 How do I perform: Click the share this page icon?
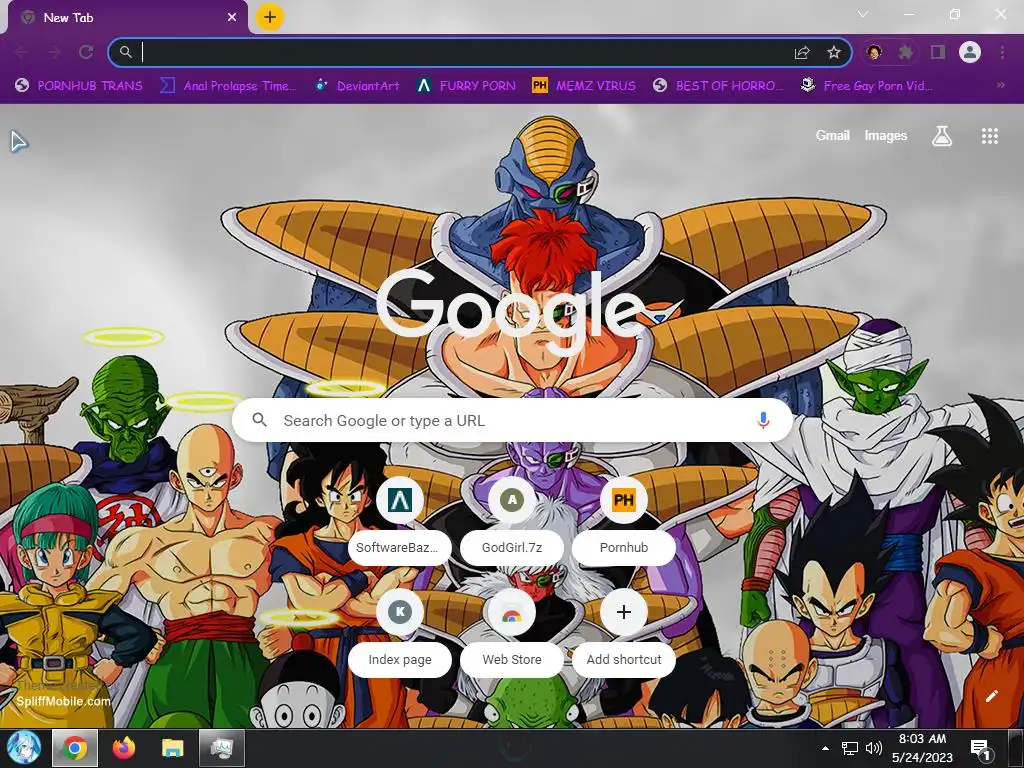click(802, 52)
